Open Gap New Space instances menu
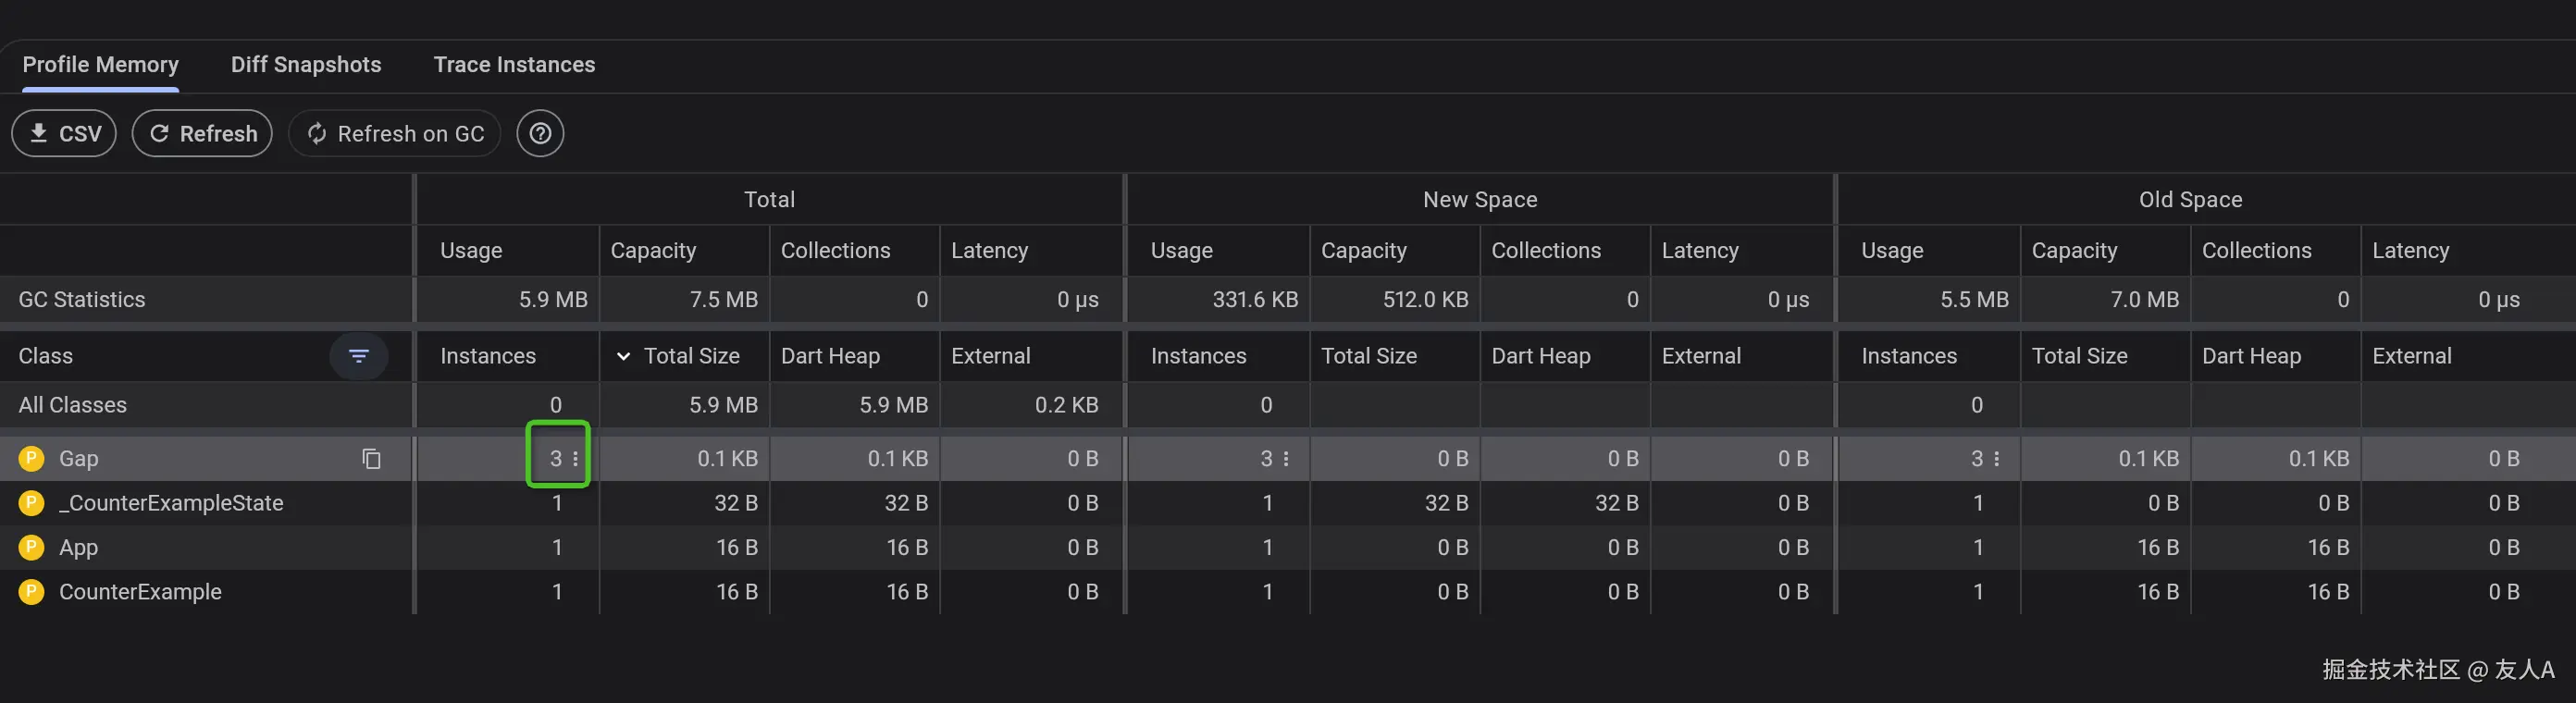 [1286, 459]
